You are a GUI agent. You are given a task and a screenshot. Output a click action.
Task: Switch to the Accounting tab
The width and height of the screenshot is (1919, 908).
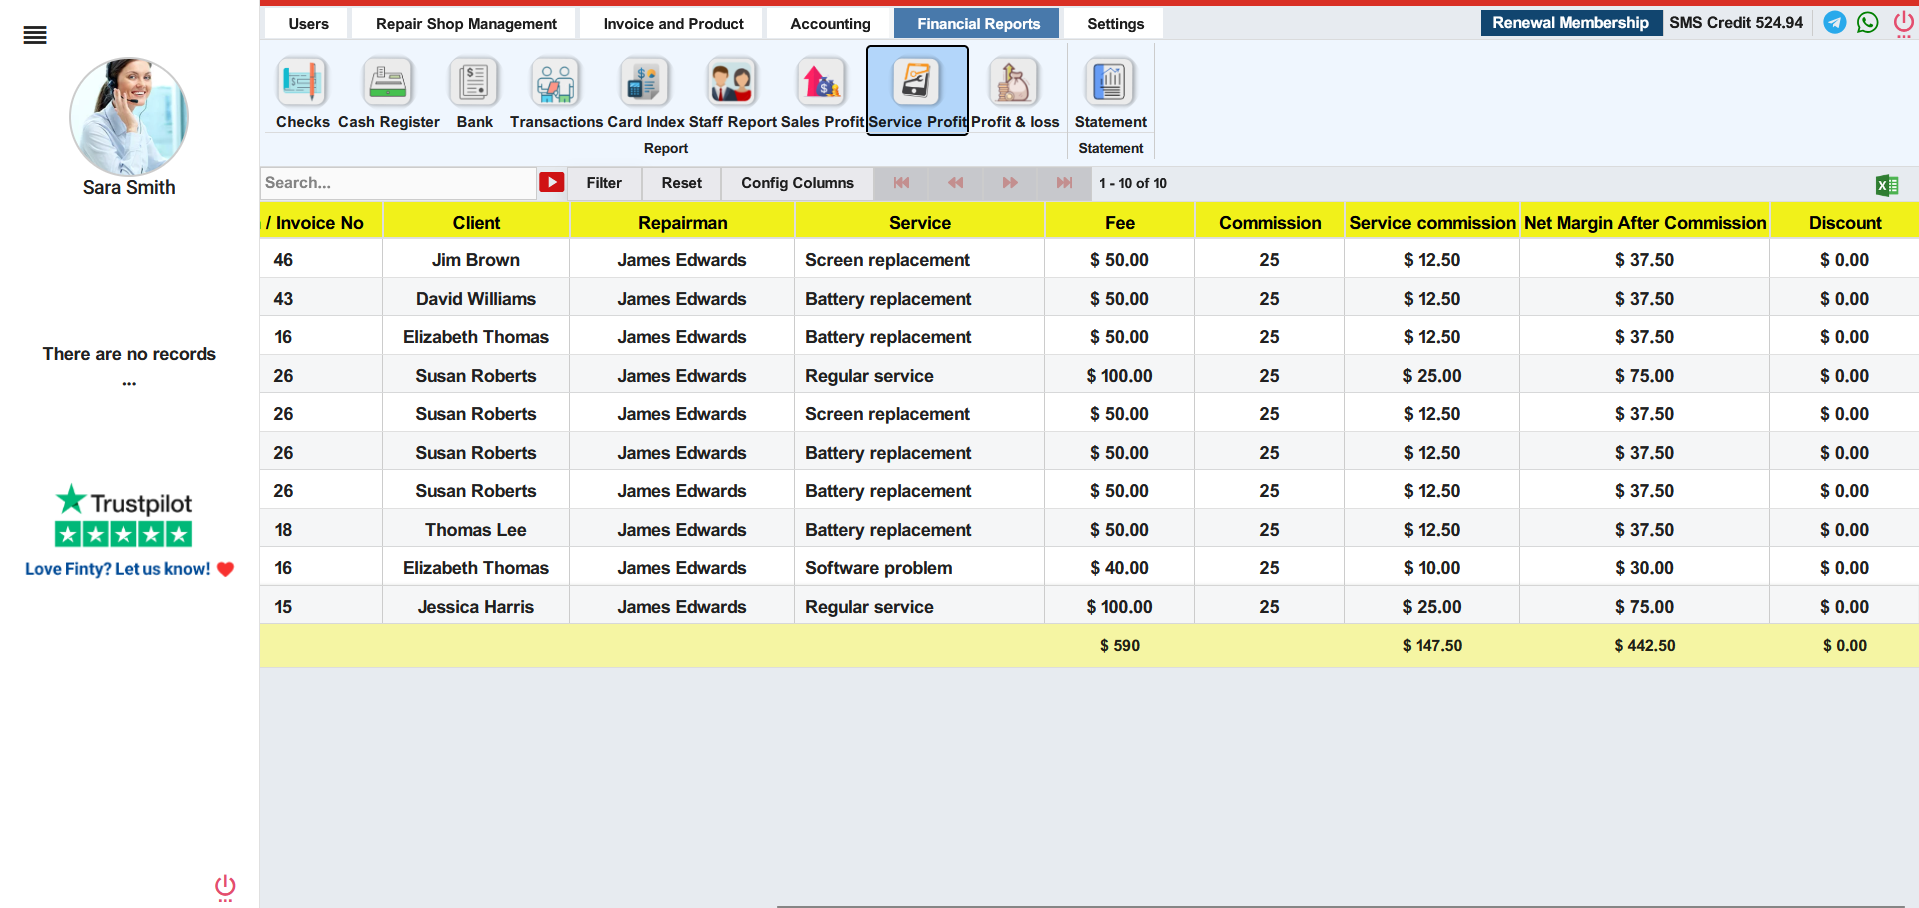pyautogui.click(x=830, y=24)
